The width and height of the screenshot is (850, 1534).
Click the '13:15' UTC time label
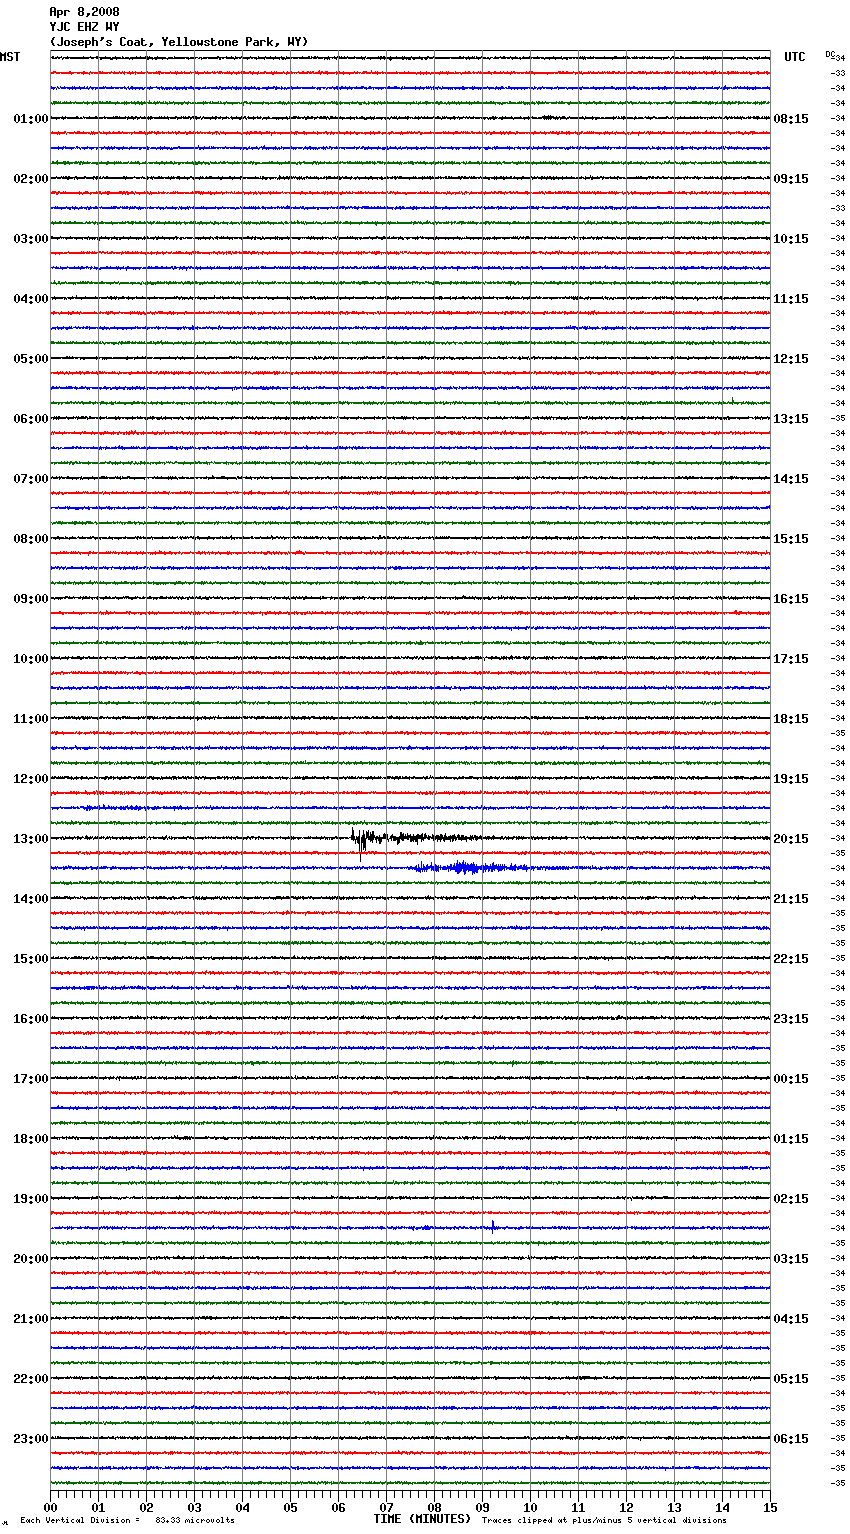coord(791,419)
